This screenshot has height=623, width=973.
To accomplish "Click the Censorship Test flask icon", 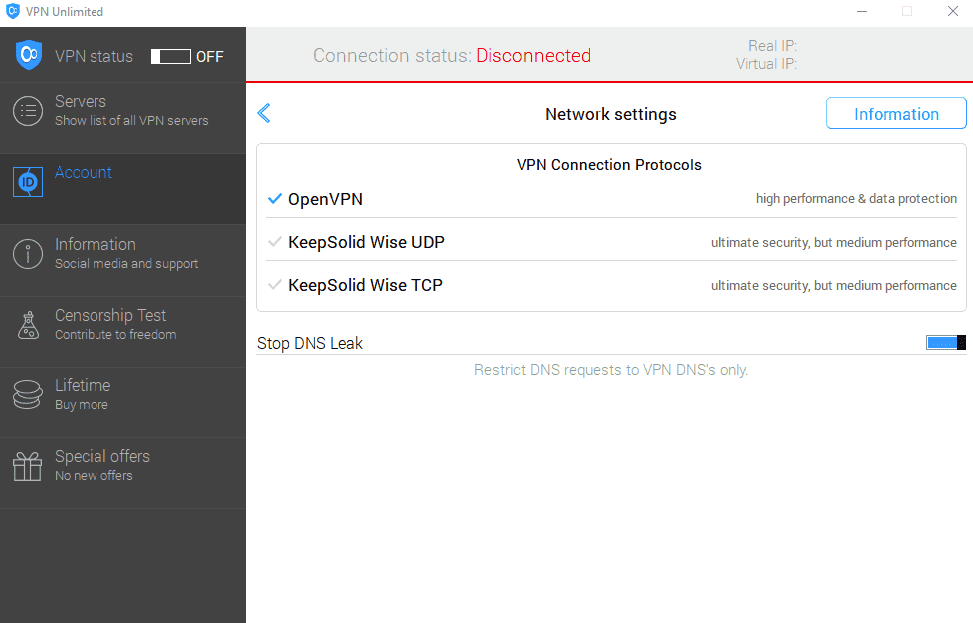I will click(28, 325).
